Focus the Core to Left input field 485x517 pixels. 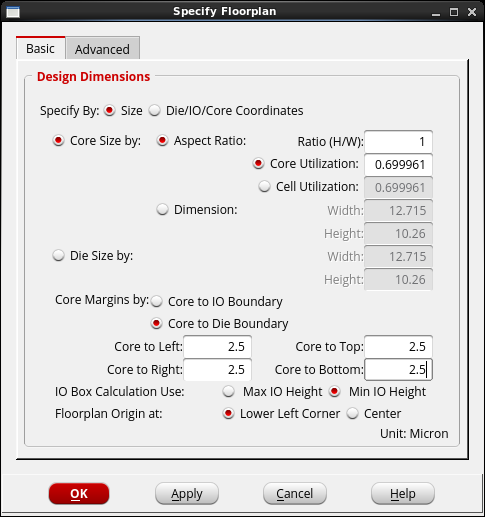click(x=217, y=347)
